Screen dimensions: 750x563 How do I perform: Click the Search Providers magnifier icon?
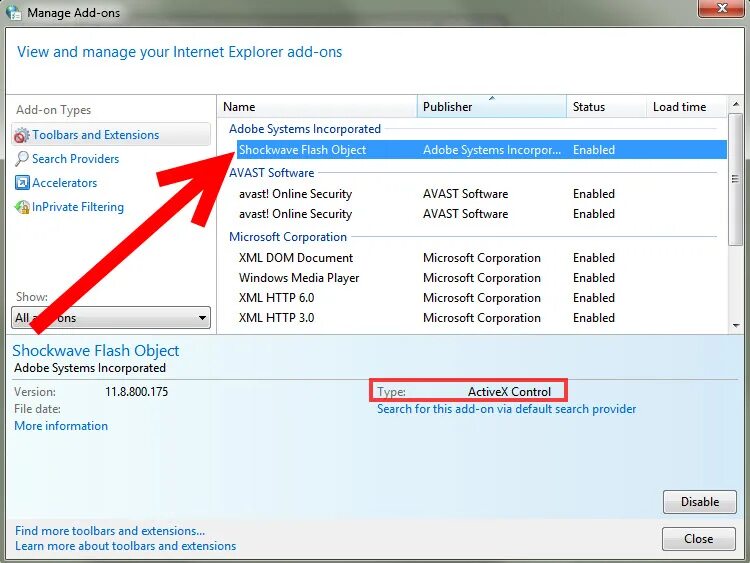(x=22, y=159)
